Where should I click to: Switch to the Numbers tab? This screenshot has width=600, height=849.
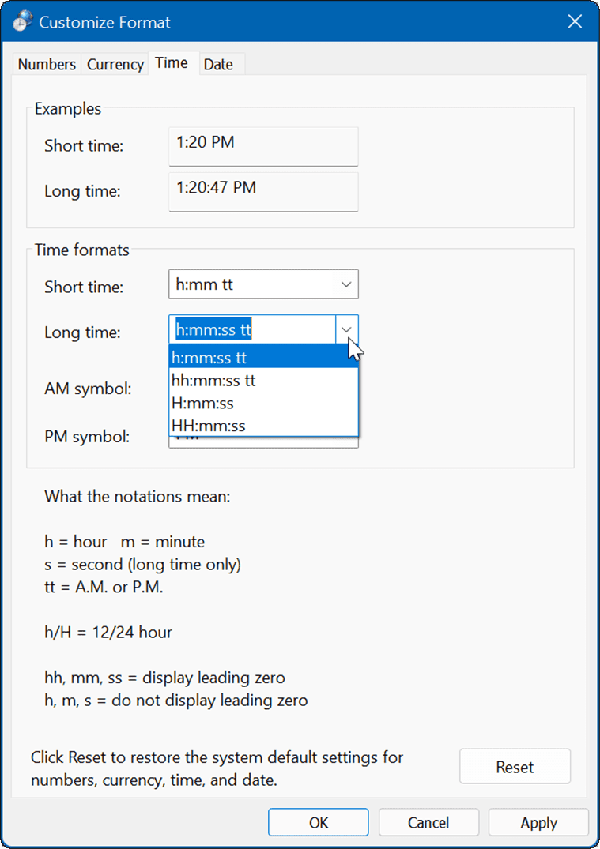point(46,63)
